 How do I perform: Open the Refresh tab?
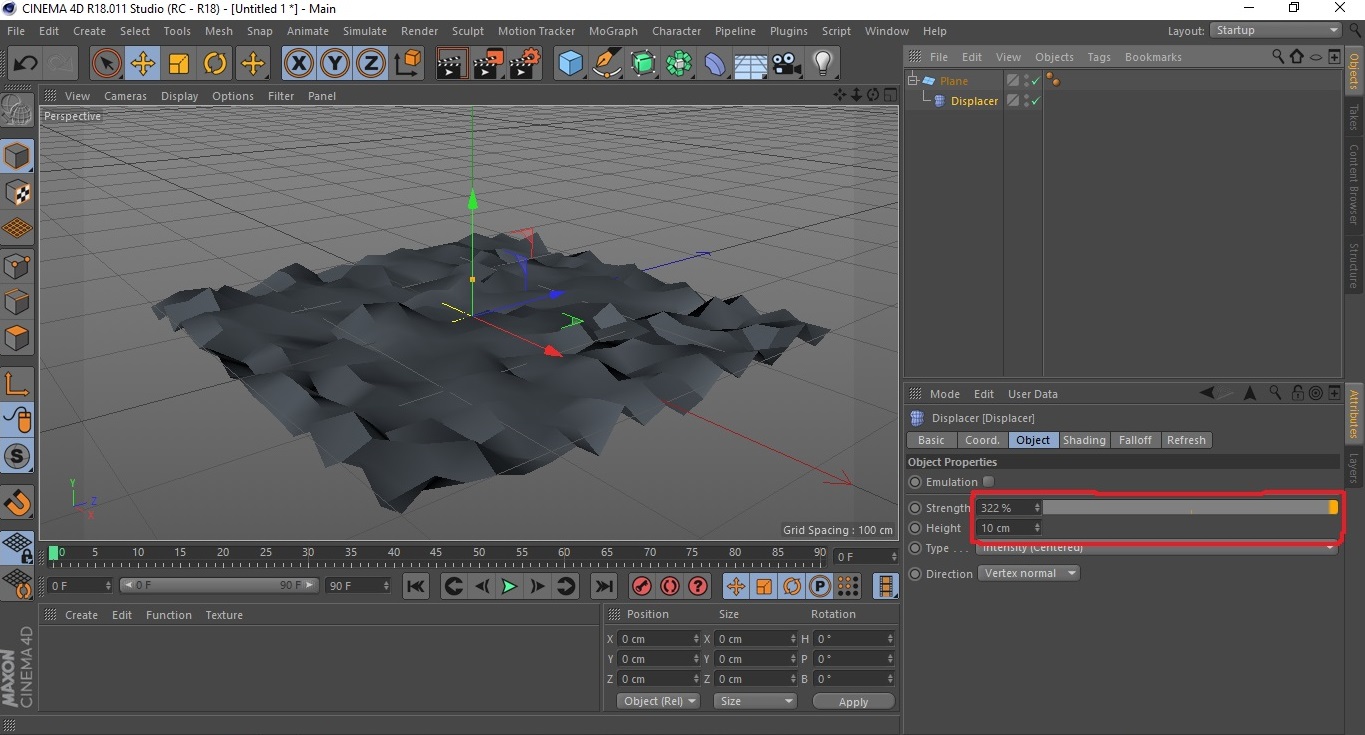tap(1186, 440)
